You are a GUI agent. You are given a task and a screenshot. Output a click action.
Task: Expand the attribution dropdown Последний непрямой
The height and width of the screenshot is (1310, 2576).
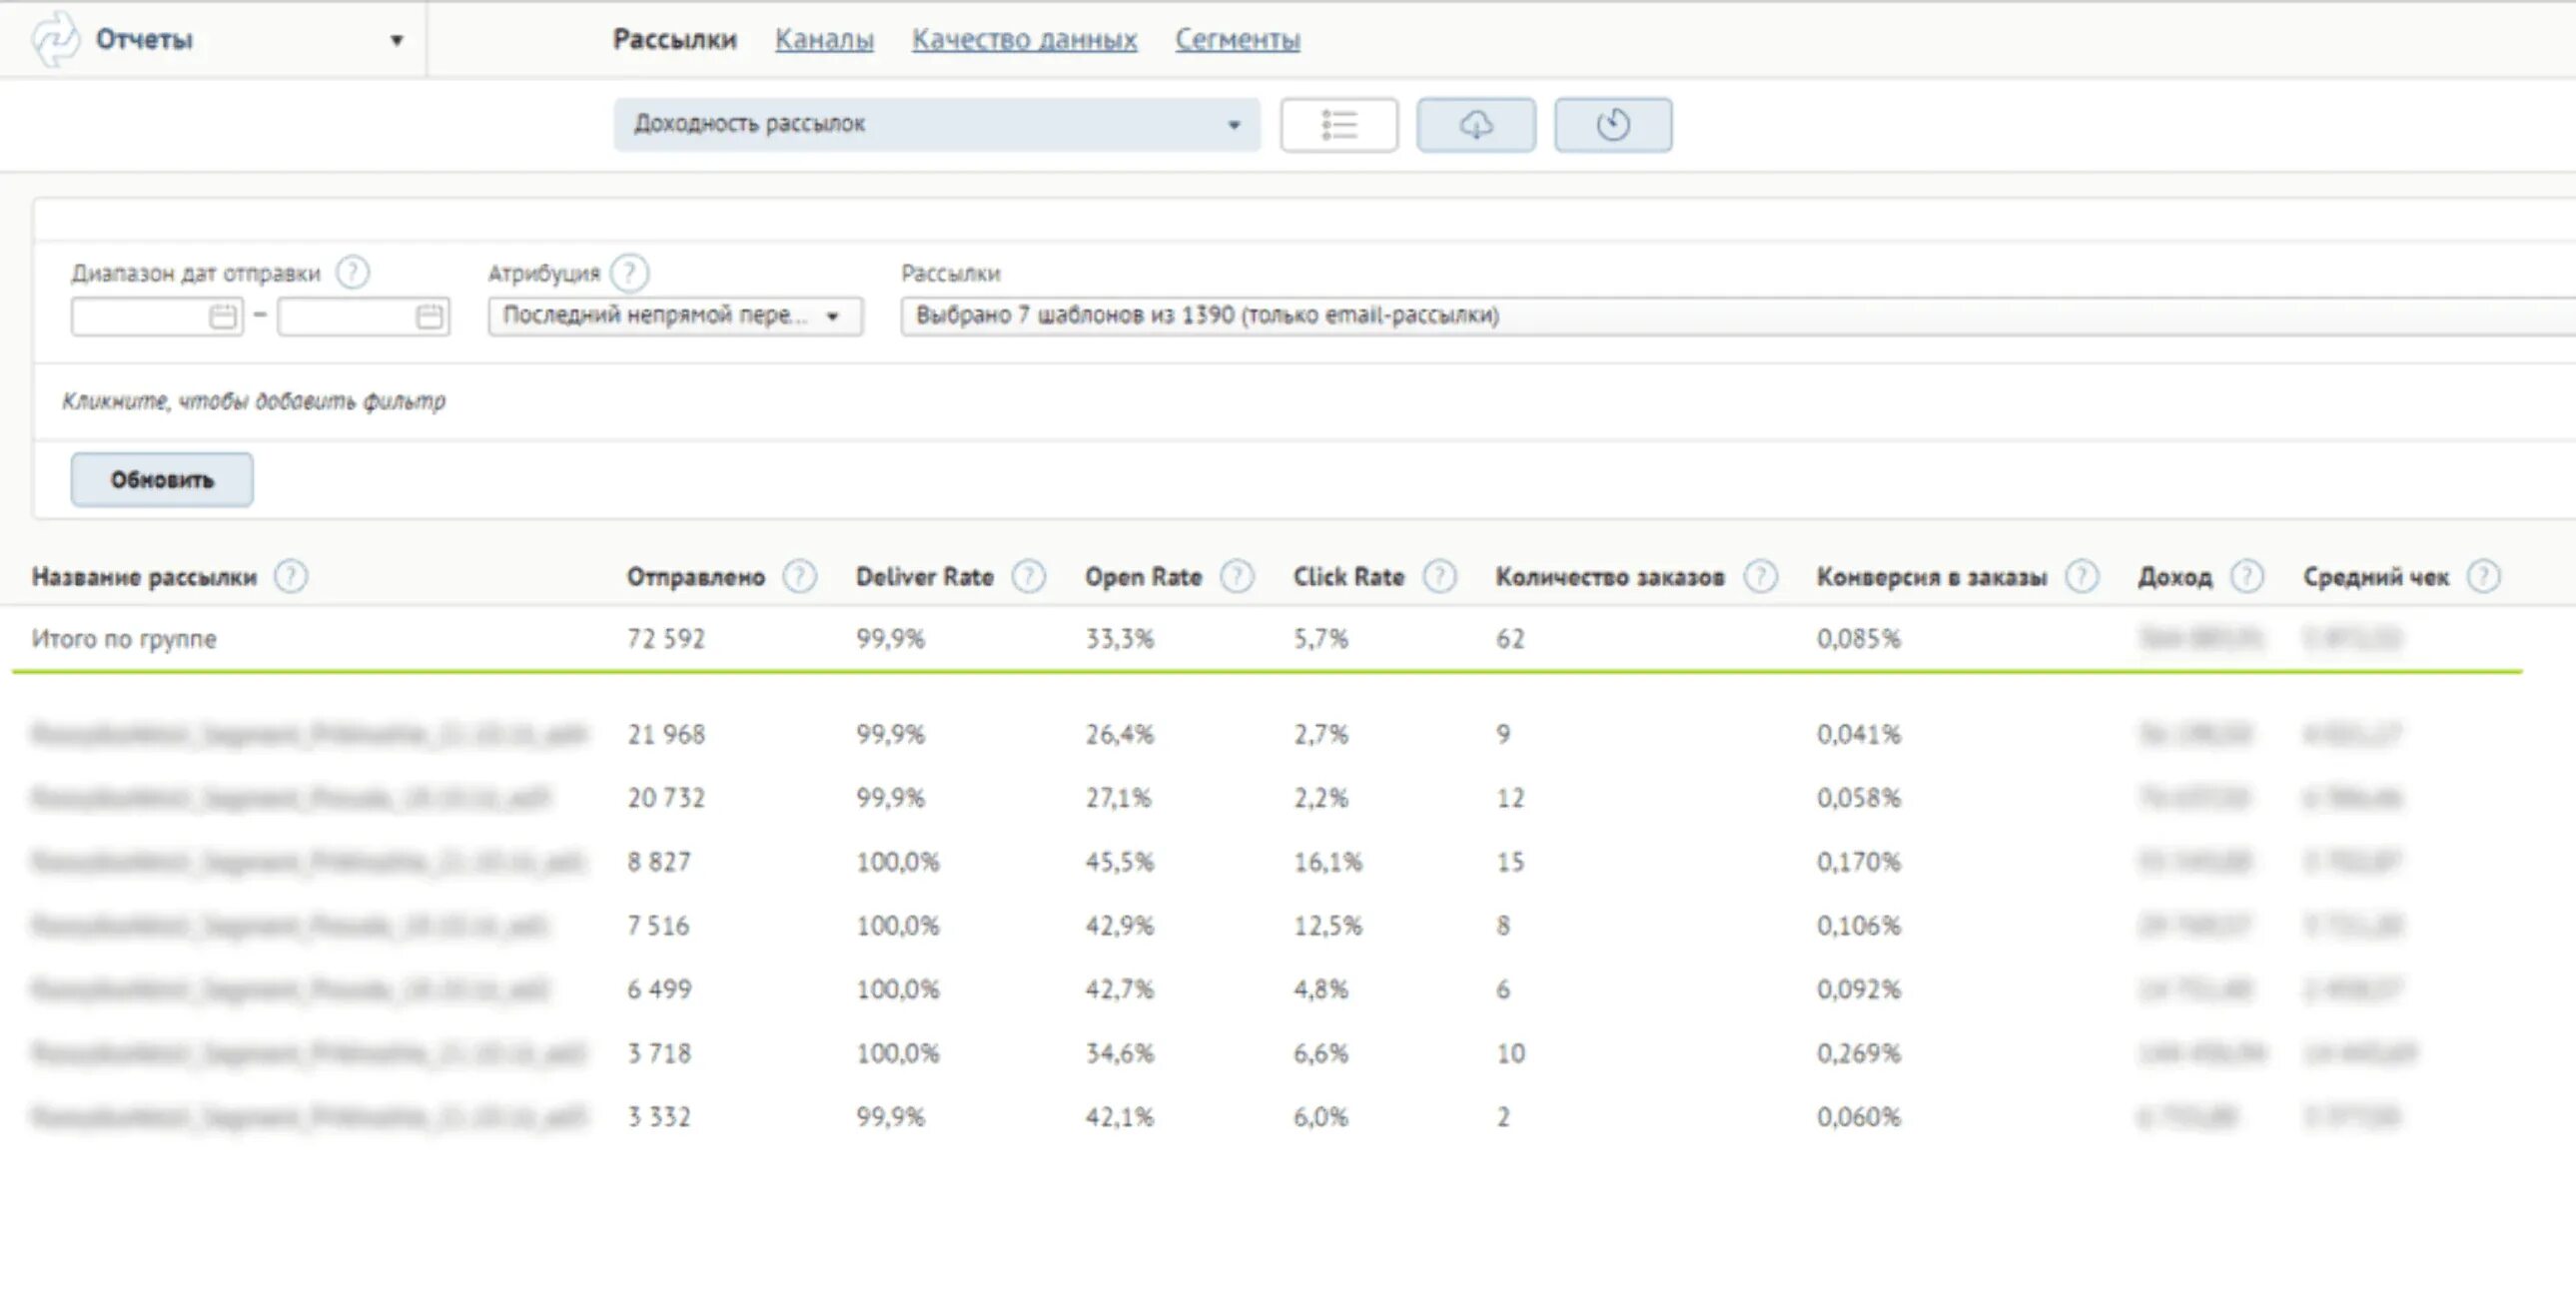674,316
